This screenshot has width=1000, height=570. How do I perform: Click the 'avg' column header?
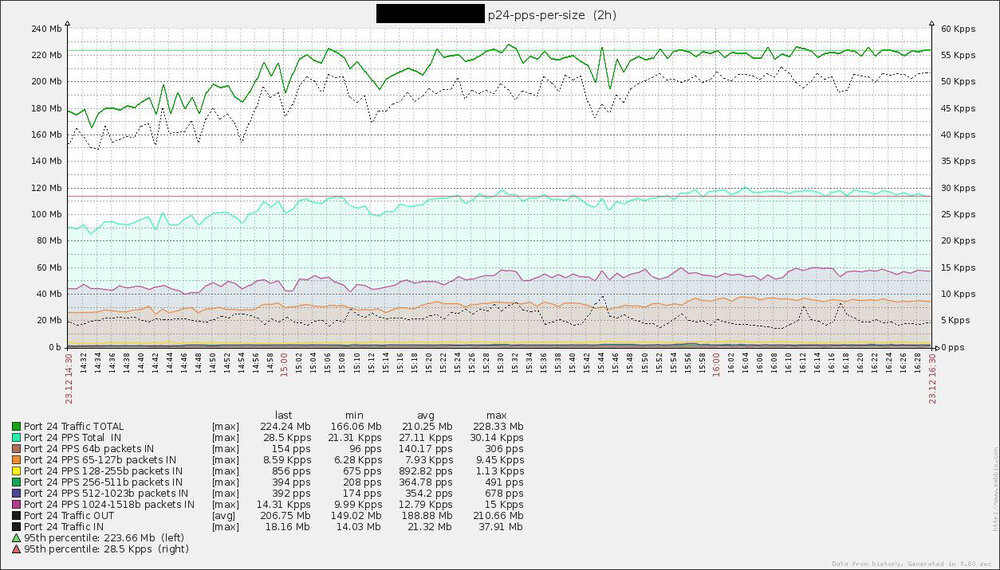(425, 415)
